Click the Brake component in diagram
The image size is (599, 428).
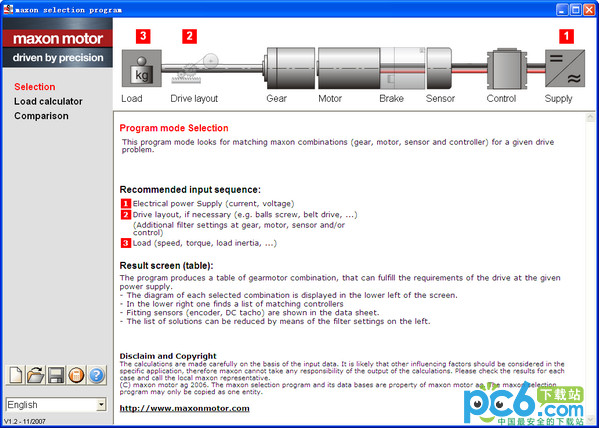point(403,68)
